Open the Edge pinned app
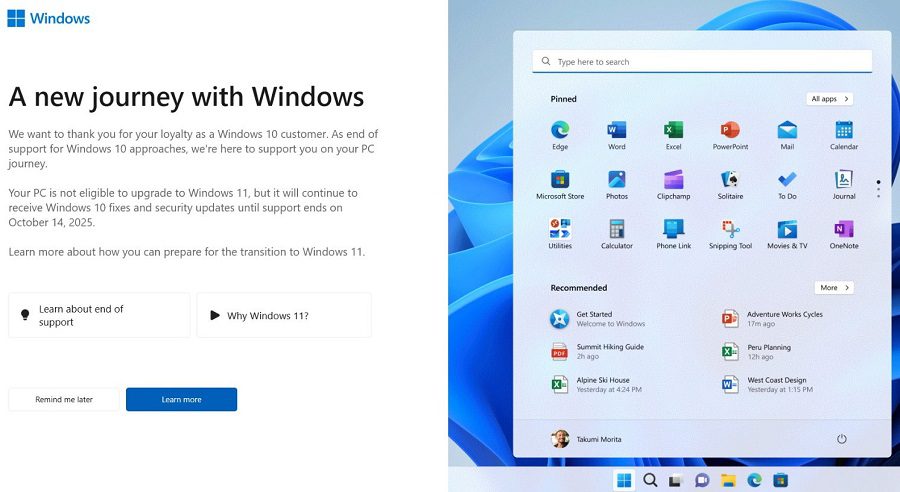The height and width of the screenshot is (492, 900). tap(560, 135)
